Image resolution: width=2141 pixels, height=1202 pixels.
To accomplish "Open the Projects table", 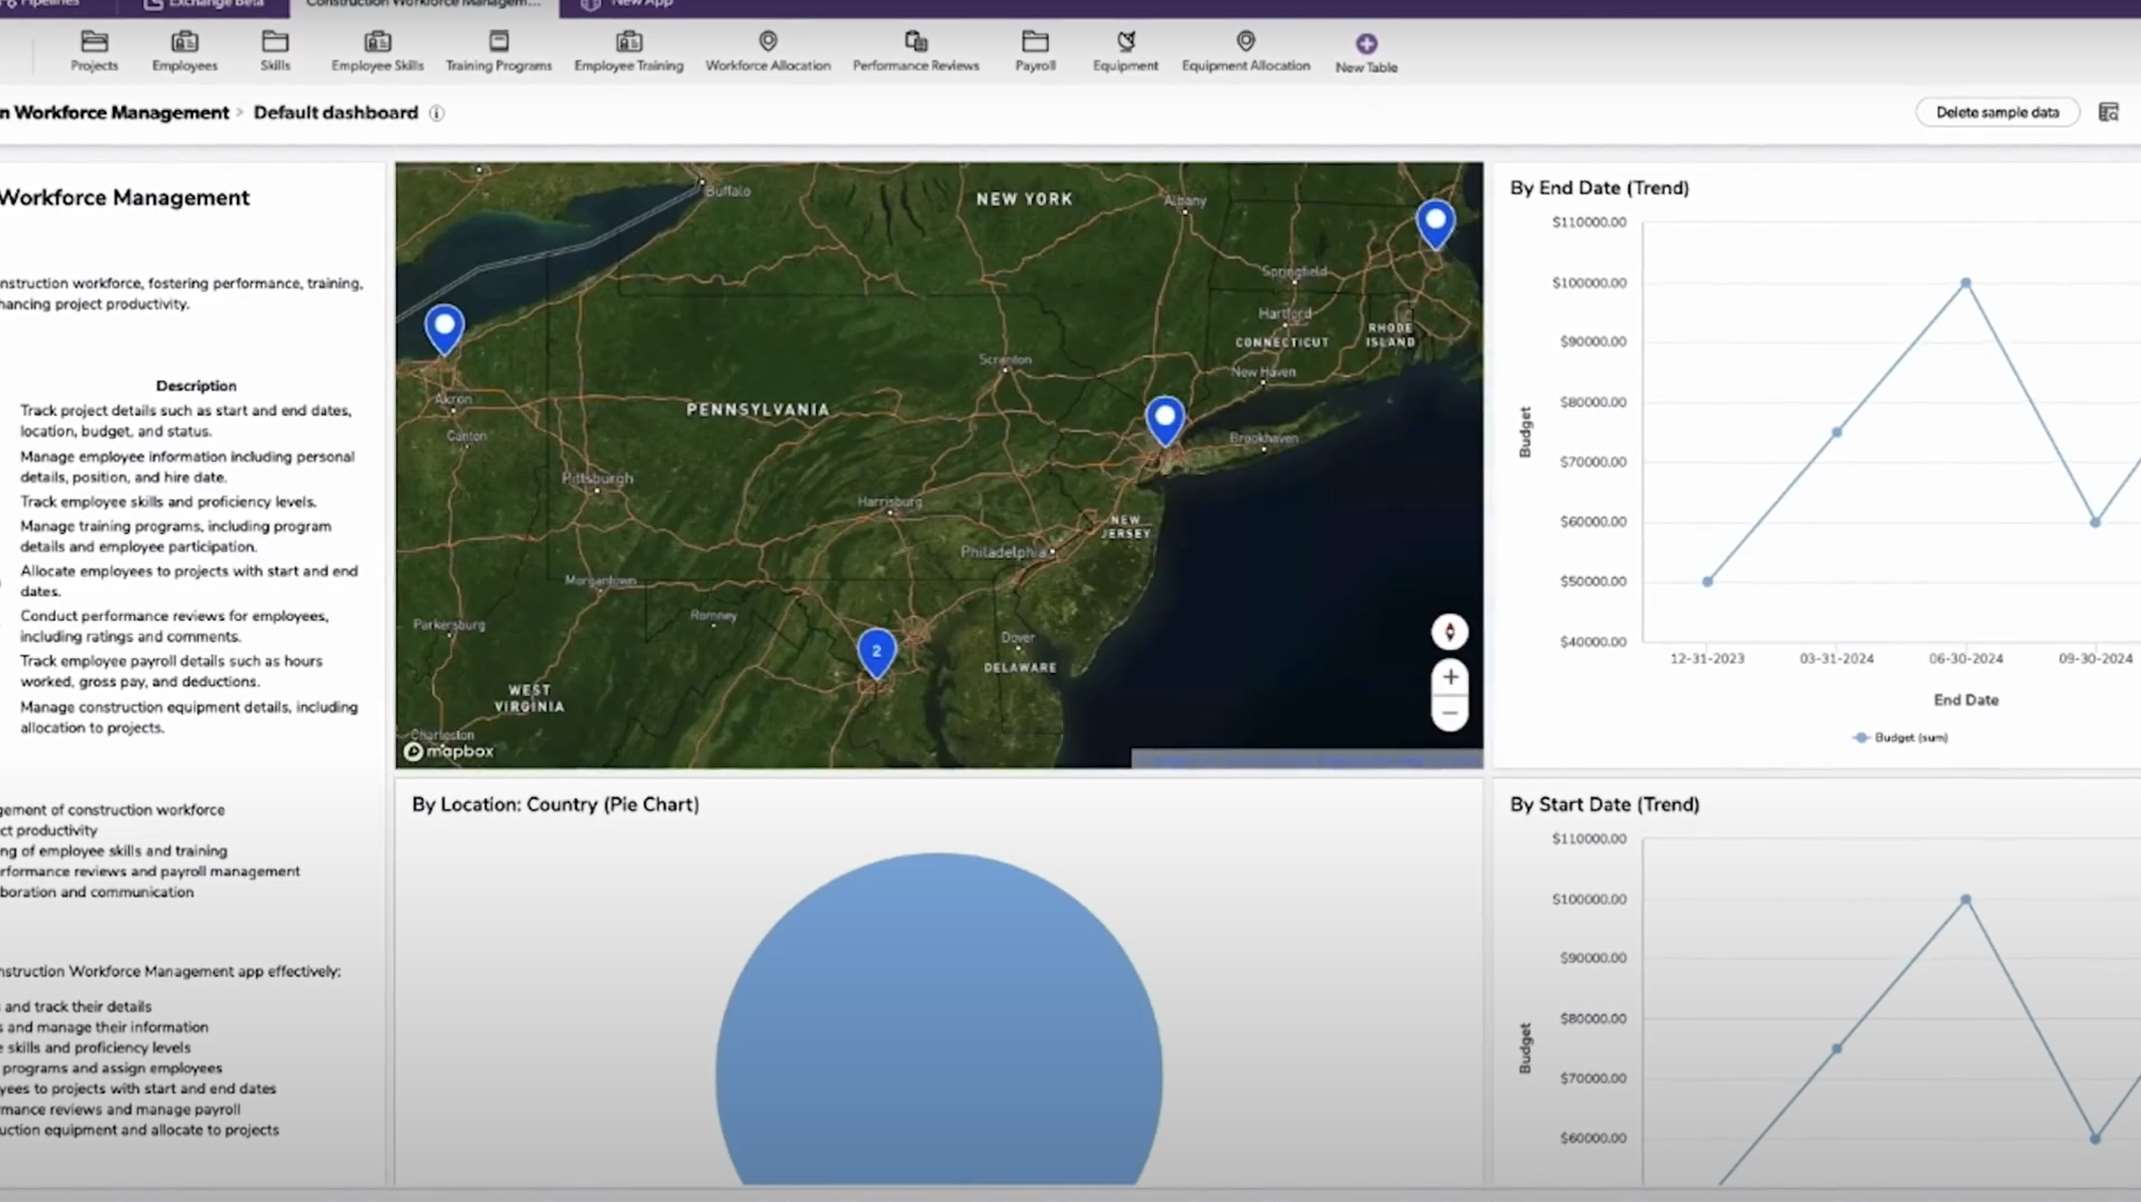I will [x=94, y=50].
